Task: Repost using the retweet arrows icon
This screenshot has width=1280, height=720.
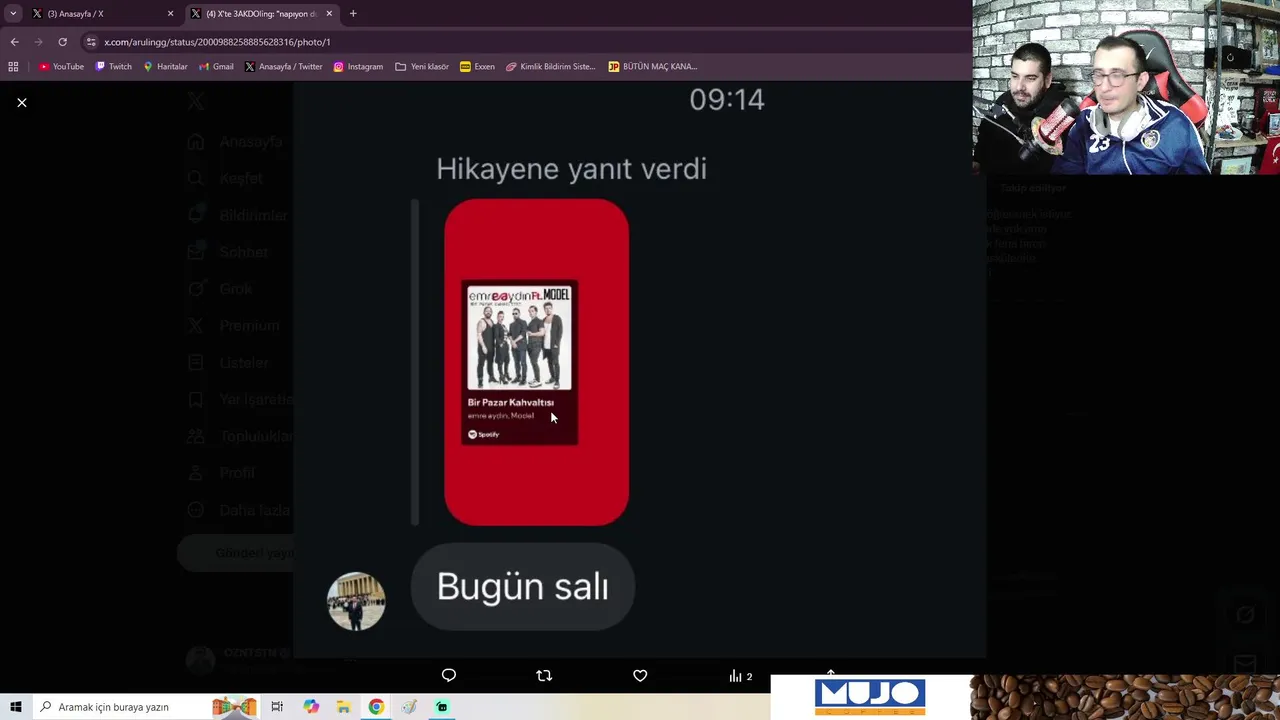Action: [x=544, y=676]
